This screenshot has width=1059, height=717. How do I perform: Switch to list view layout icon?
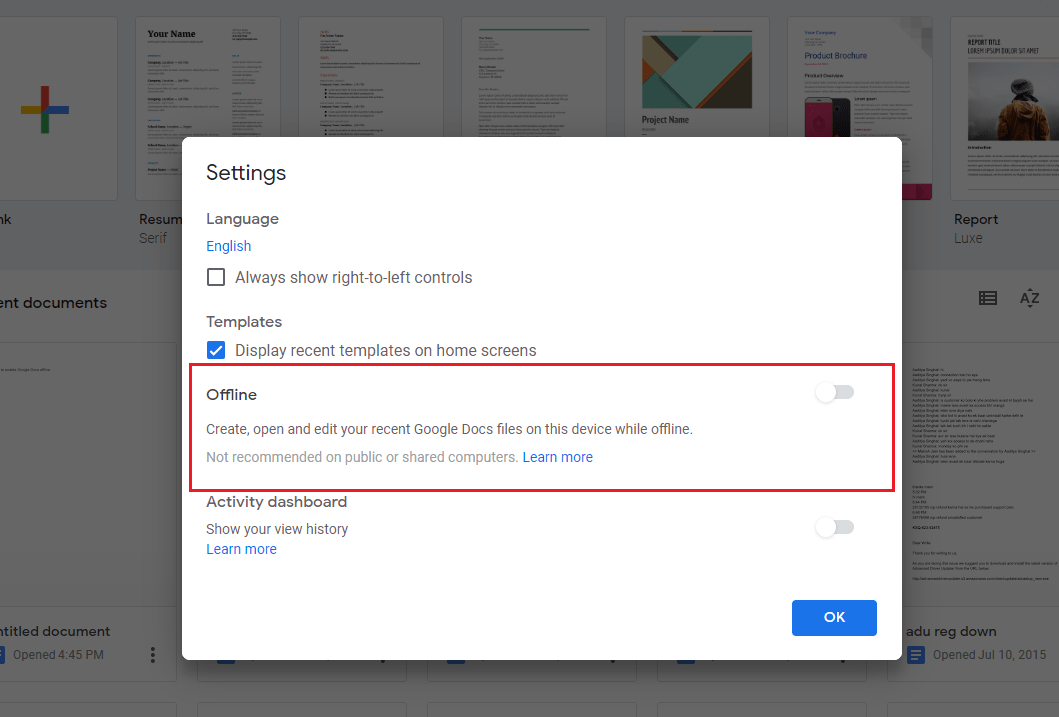(x=988, y=298)
